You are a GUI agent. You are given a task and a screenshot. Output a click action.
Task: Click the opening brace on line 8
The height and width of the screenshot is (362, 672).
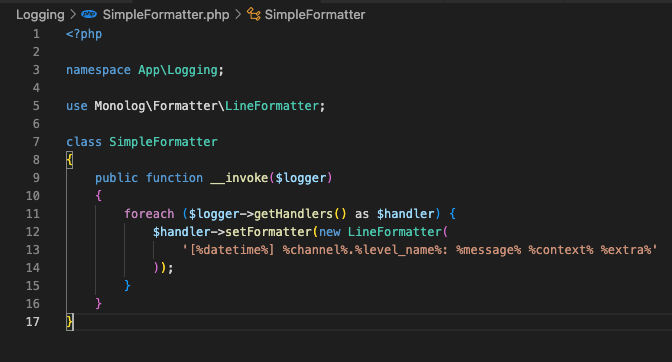pos(69,160)
